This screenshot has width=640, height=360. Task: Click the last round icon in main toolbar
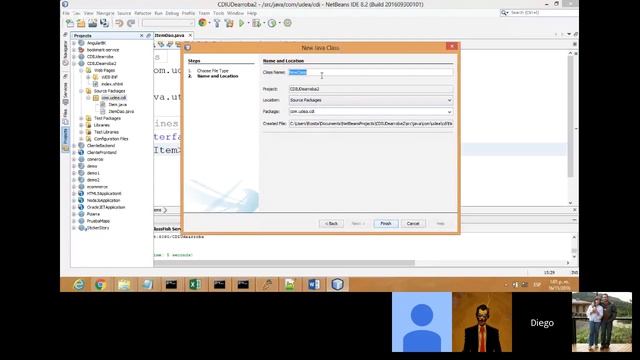(x=287, y=23)
